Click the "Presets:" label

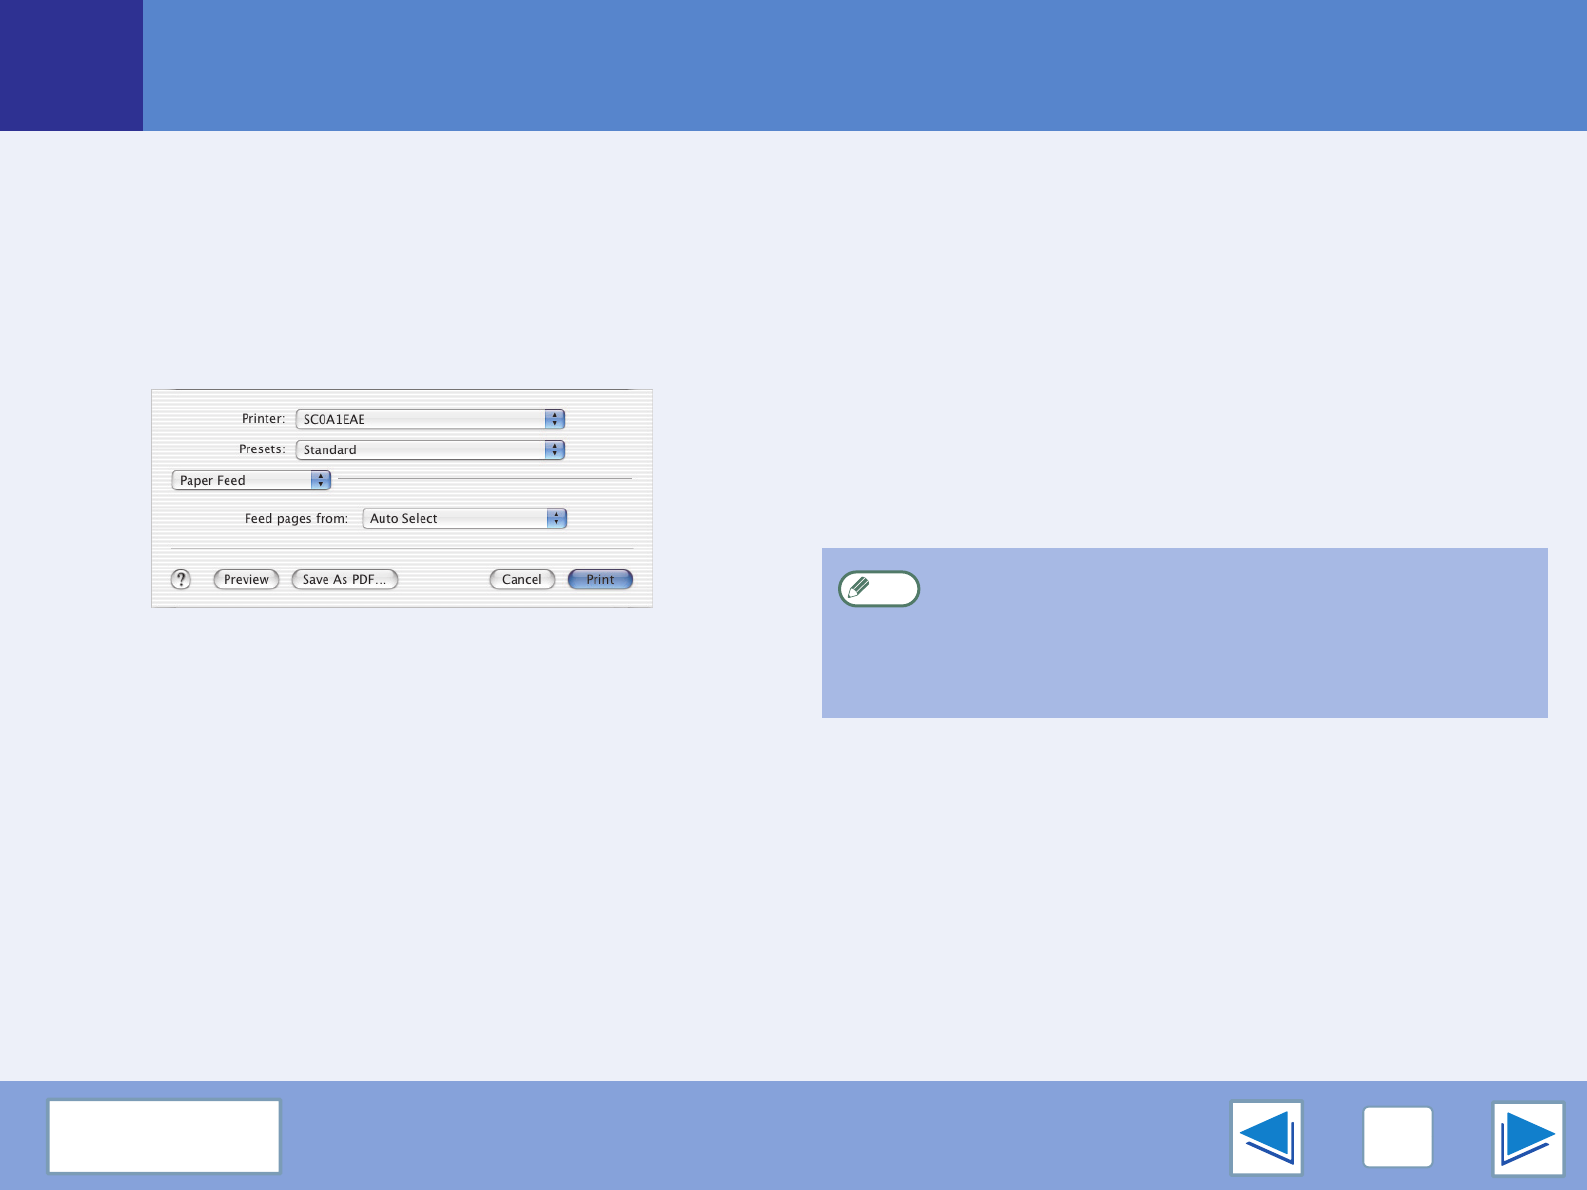pyautogui.click(x=262, y=449)
